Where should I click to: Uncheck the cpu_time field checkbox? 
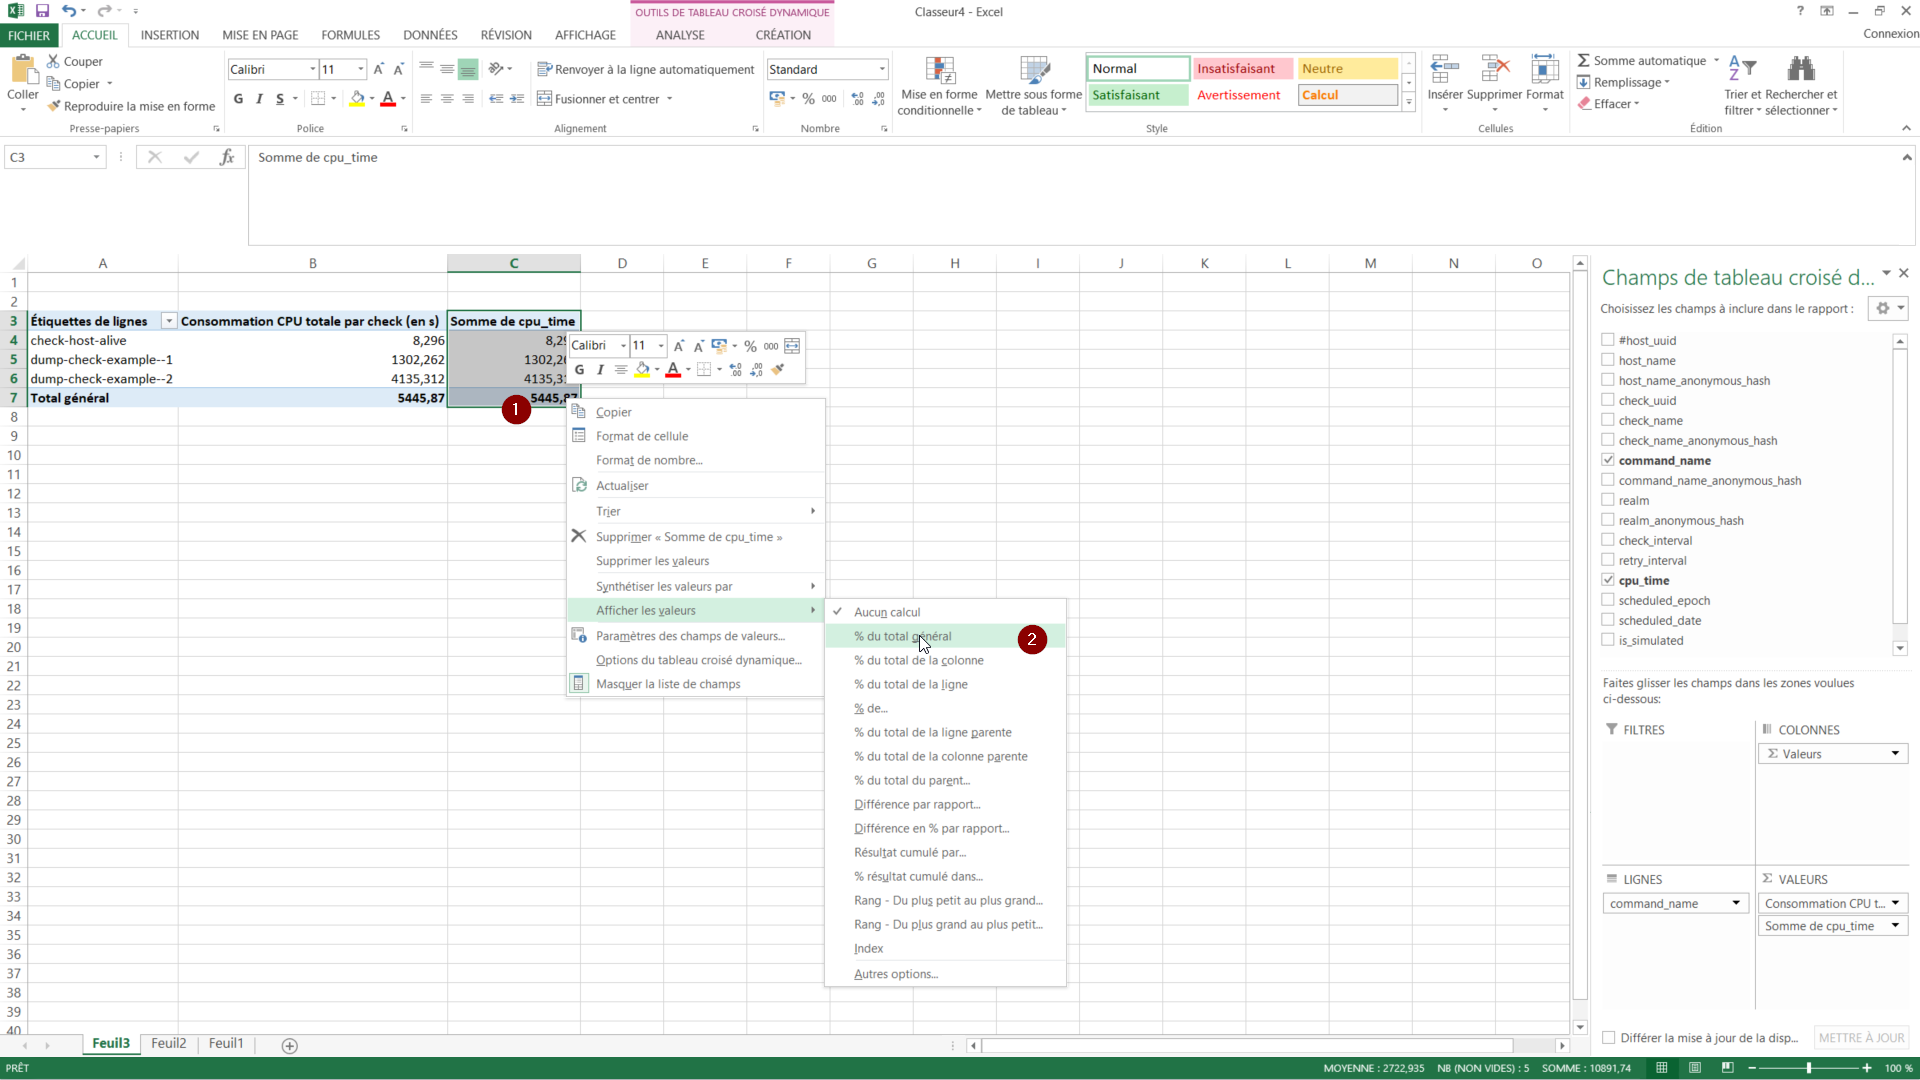click(x=1608, y=580)
